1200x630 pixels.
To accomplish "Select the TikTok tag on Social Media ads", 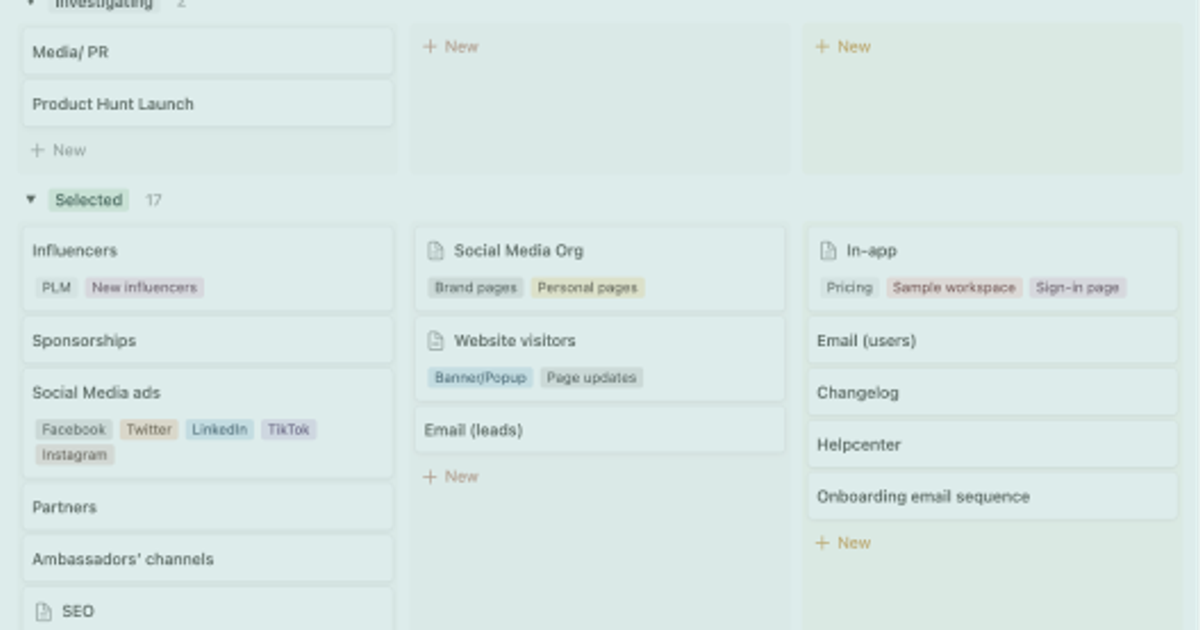I will (288, 429).
